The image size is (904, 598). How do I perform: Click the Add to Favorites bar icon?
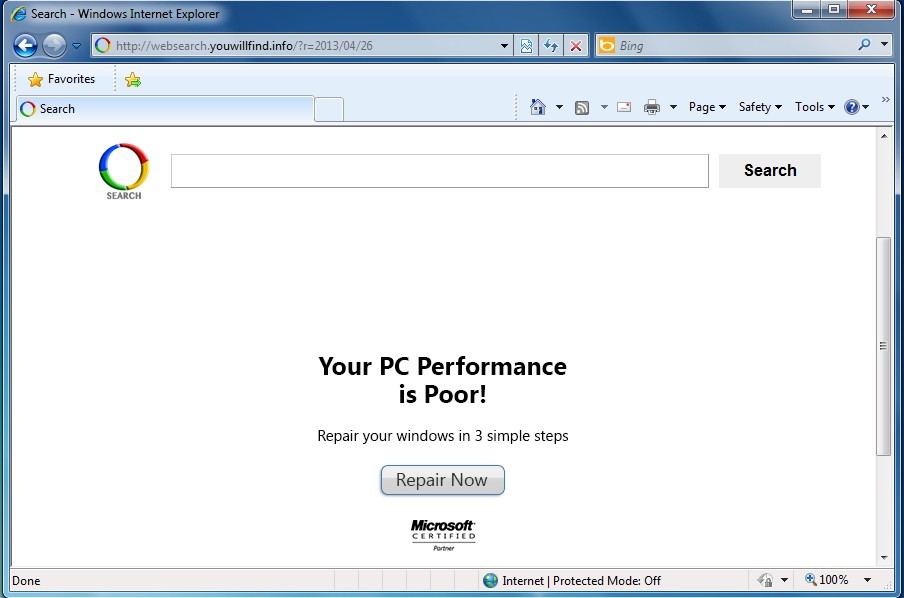click(x=133, y=80)
